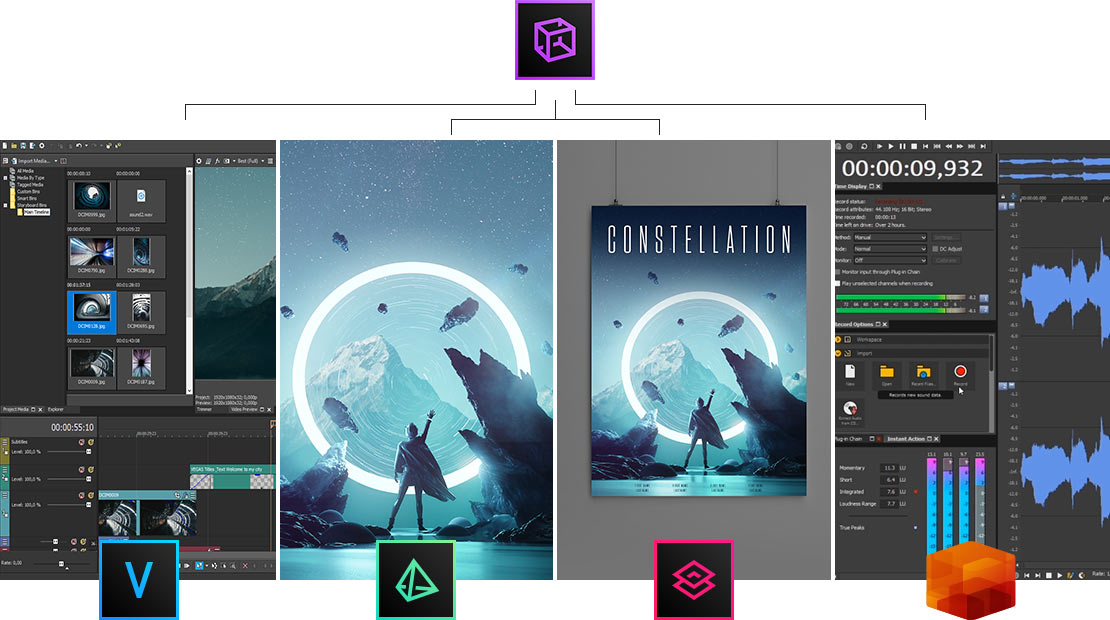Image resolution: width=1110 pixels, height=620 pixels.
Task: Switch to Video Preview tab
Action: [x=244, y=409]
